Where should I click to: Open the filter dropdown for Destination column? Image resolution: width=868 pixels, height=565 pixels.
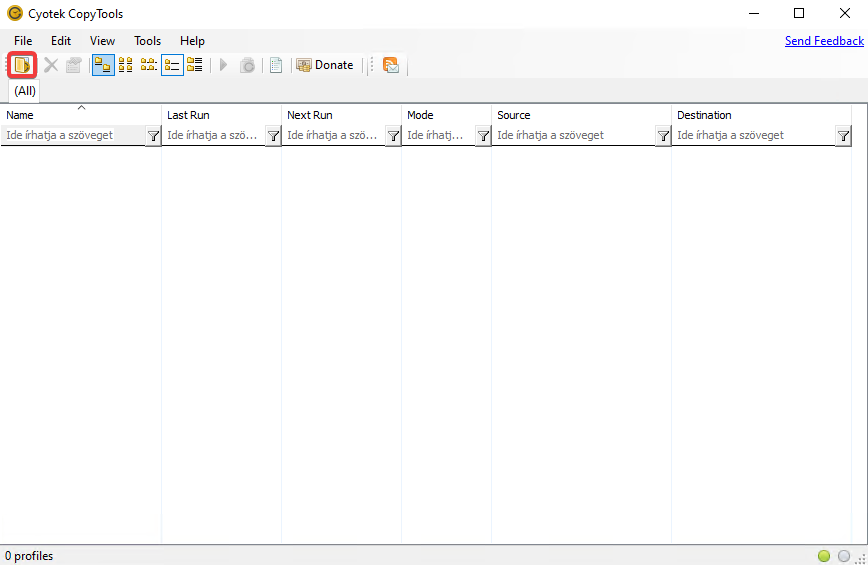coord(843,136)
